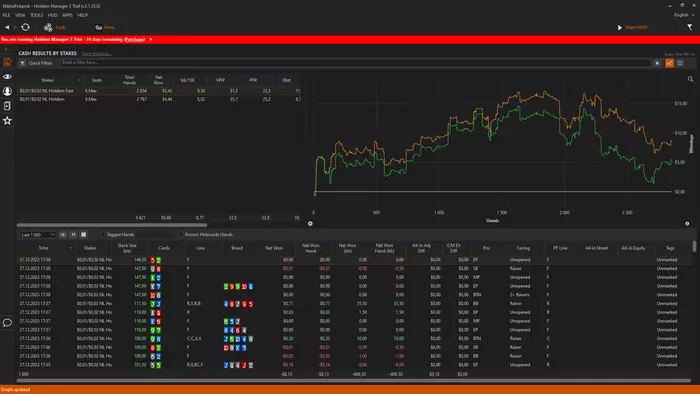Open the HUD menu
The height and width of the screenshot is (394, 700).
pyautogui.click(x=53, y=15)
